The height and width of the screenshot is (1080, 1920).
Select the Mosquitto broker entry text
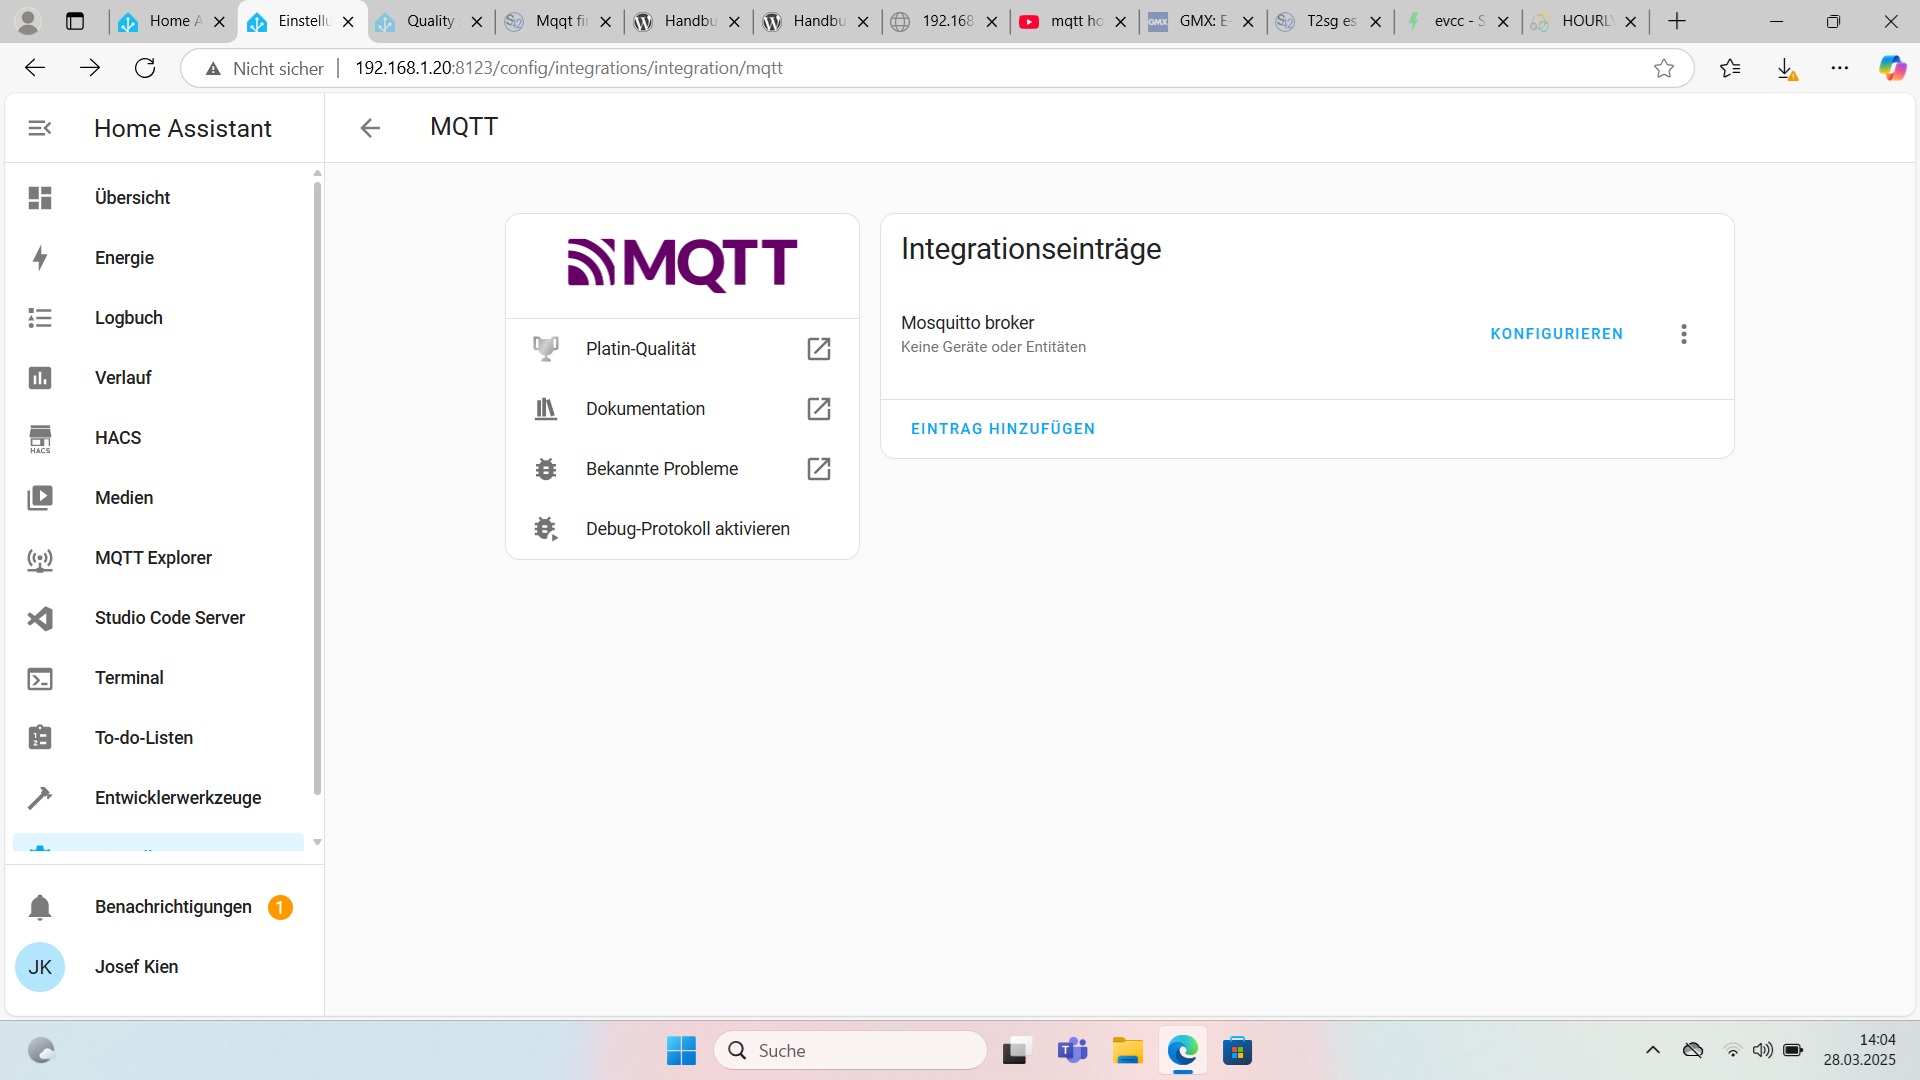(967, 323)
